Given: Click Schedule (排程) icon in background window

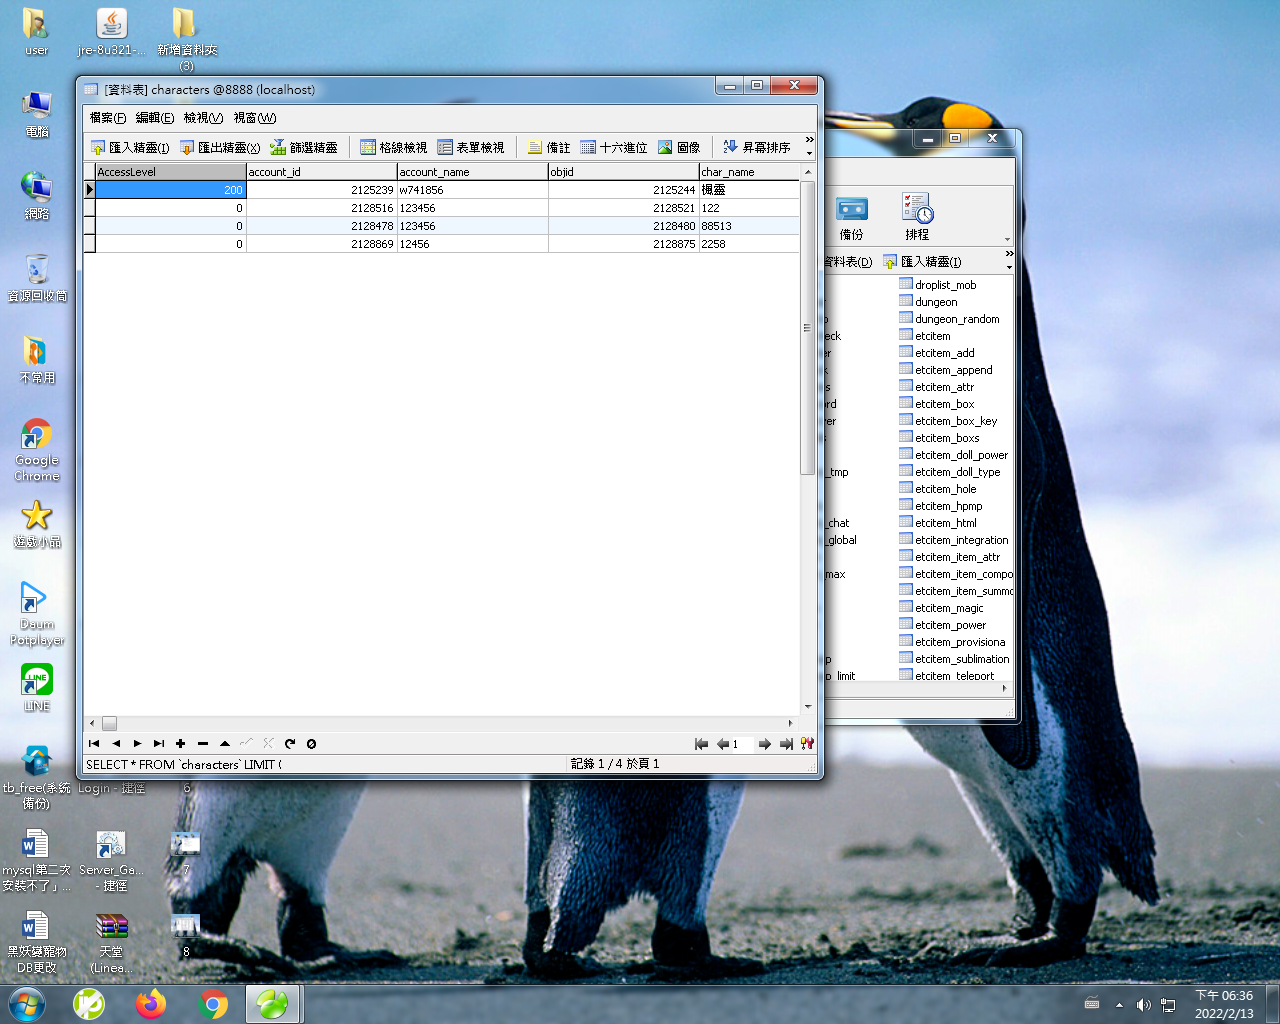Looking at the screenshot, I should point(917,217).
